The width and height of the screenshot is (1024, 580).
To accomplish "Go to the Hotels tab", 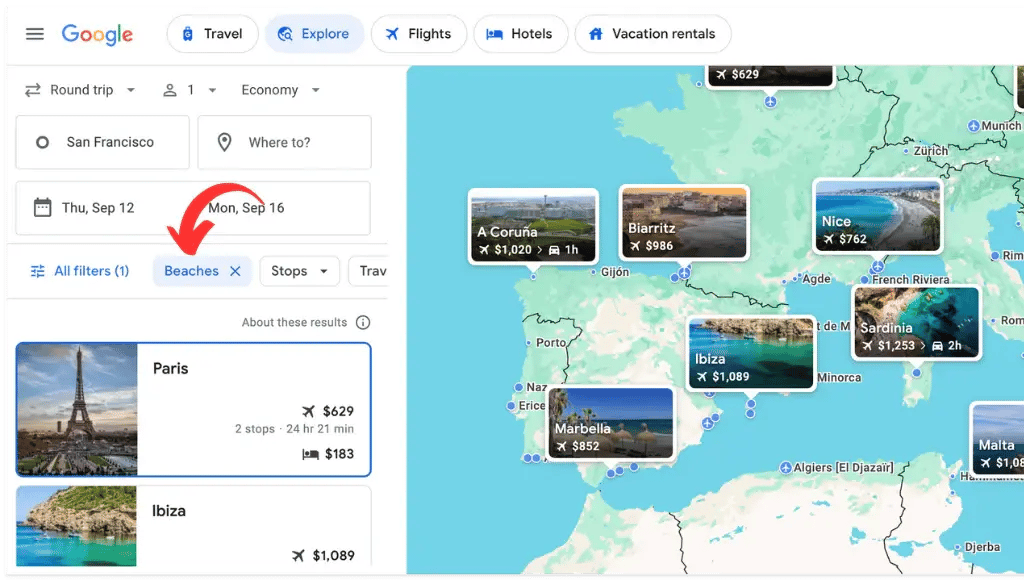I will 520,34.
